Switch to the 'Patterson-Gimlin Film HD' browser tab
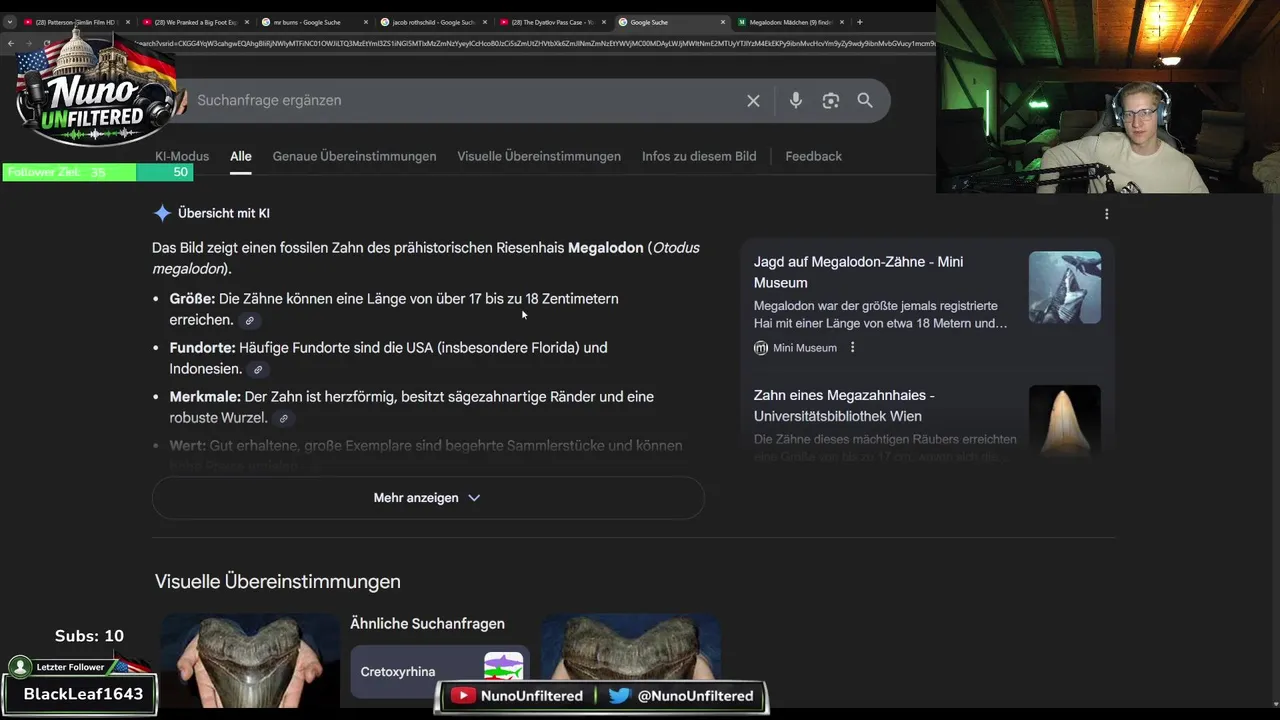The height and width of the screenshot is (720, 1280). click(x=76, y=22)
